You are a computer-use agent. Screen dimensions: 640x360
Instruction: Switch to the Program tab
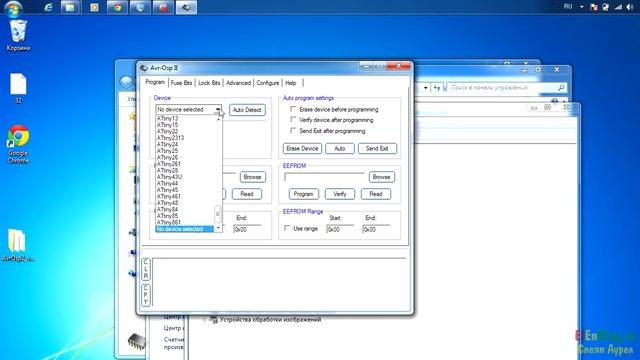tap(155, 82)
